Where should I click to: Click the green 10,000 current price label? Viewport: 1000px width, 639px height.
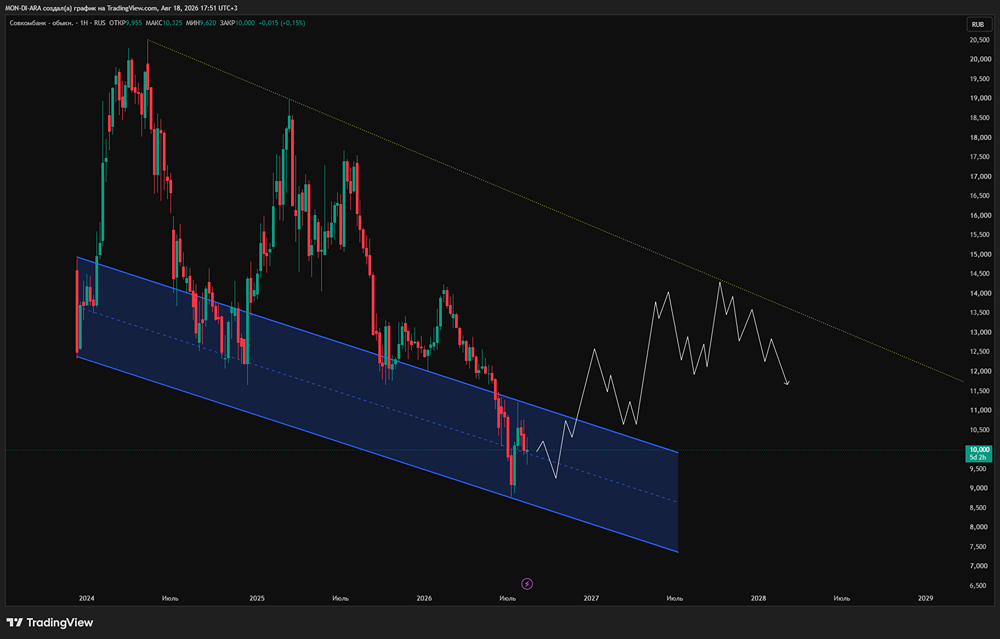pos(979,450)
